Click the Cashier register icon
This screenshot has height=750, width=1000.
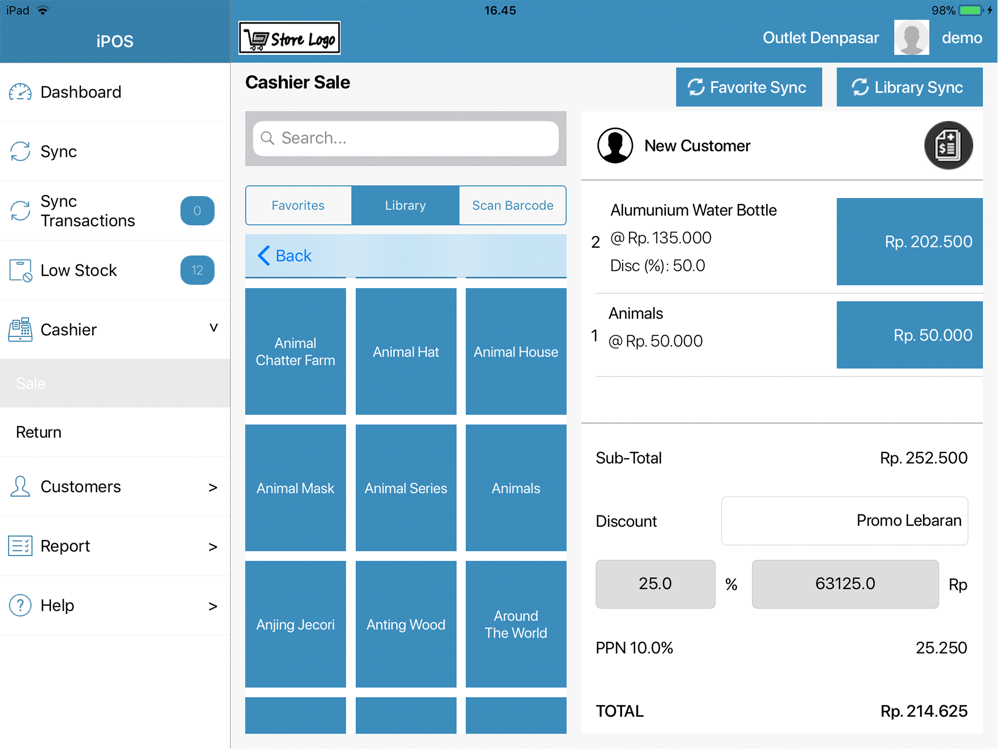click(x=20, y=330)
